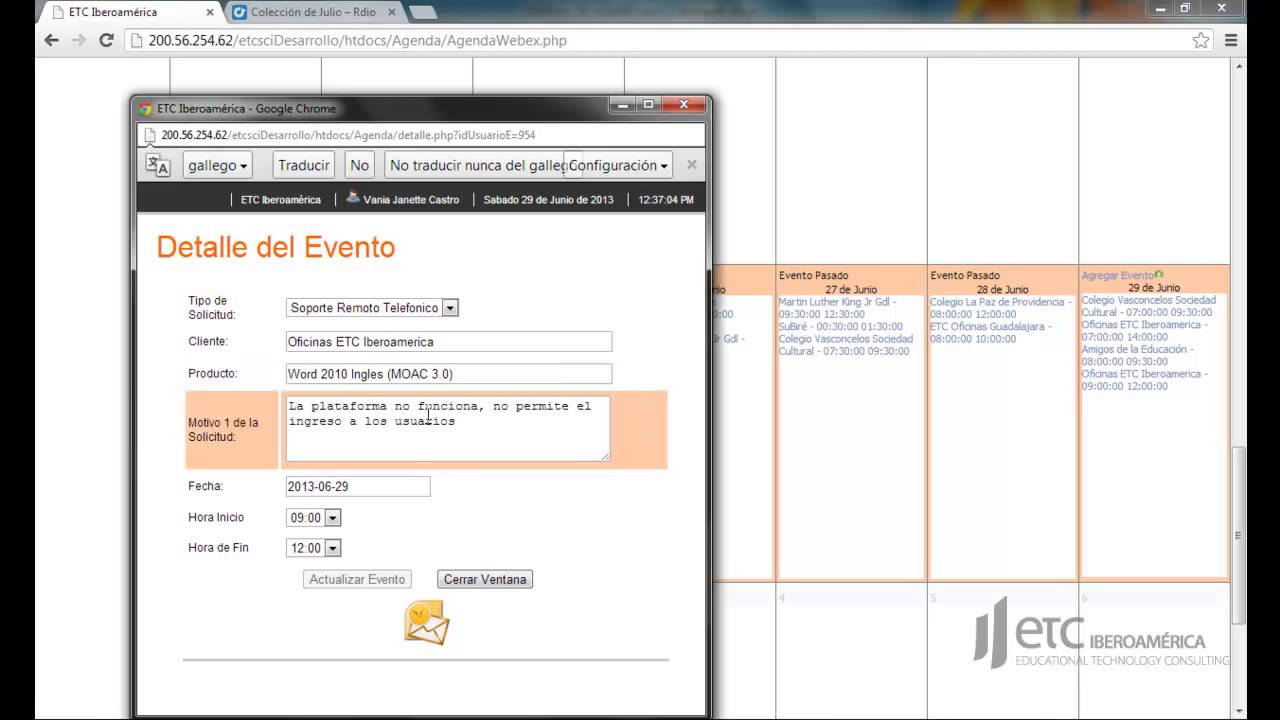
Task: Click the ETC Oficinas Guadalajara event
Action: [x=990, y=332]
